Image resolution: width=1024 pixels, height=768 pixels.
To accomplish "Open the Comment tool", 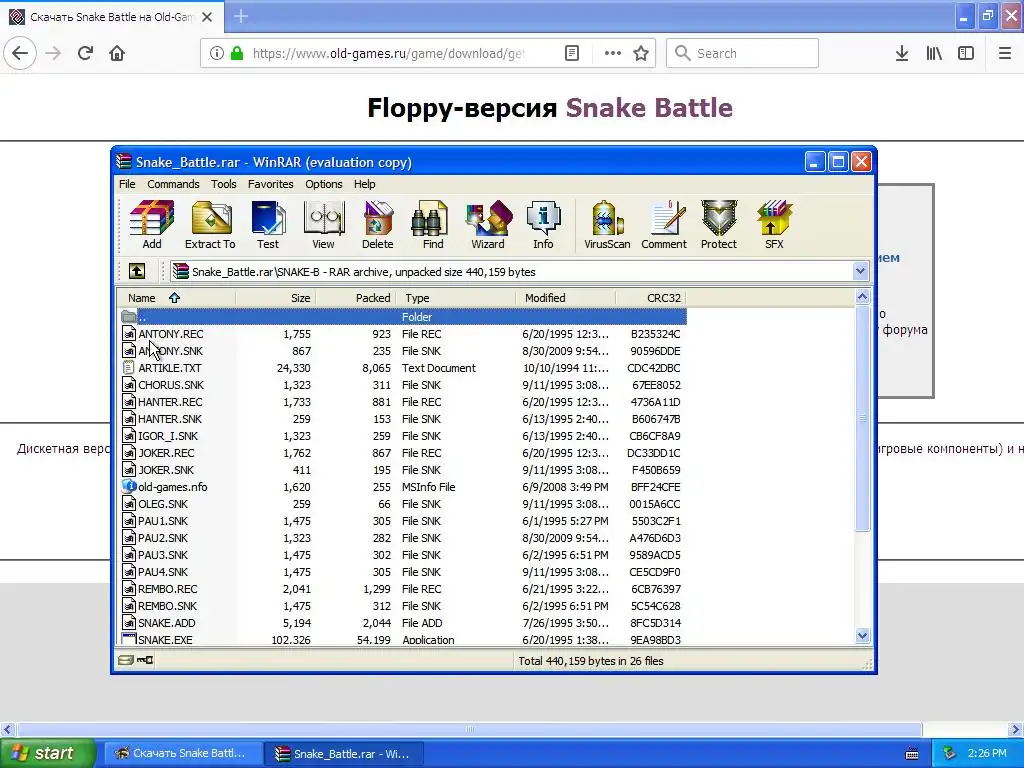I will coord(664,225).
